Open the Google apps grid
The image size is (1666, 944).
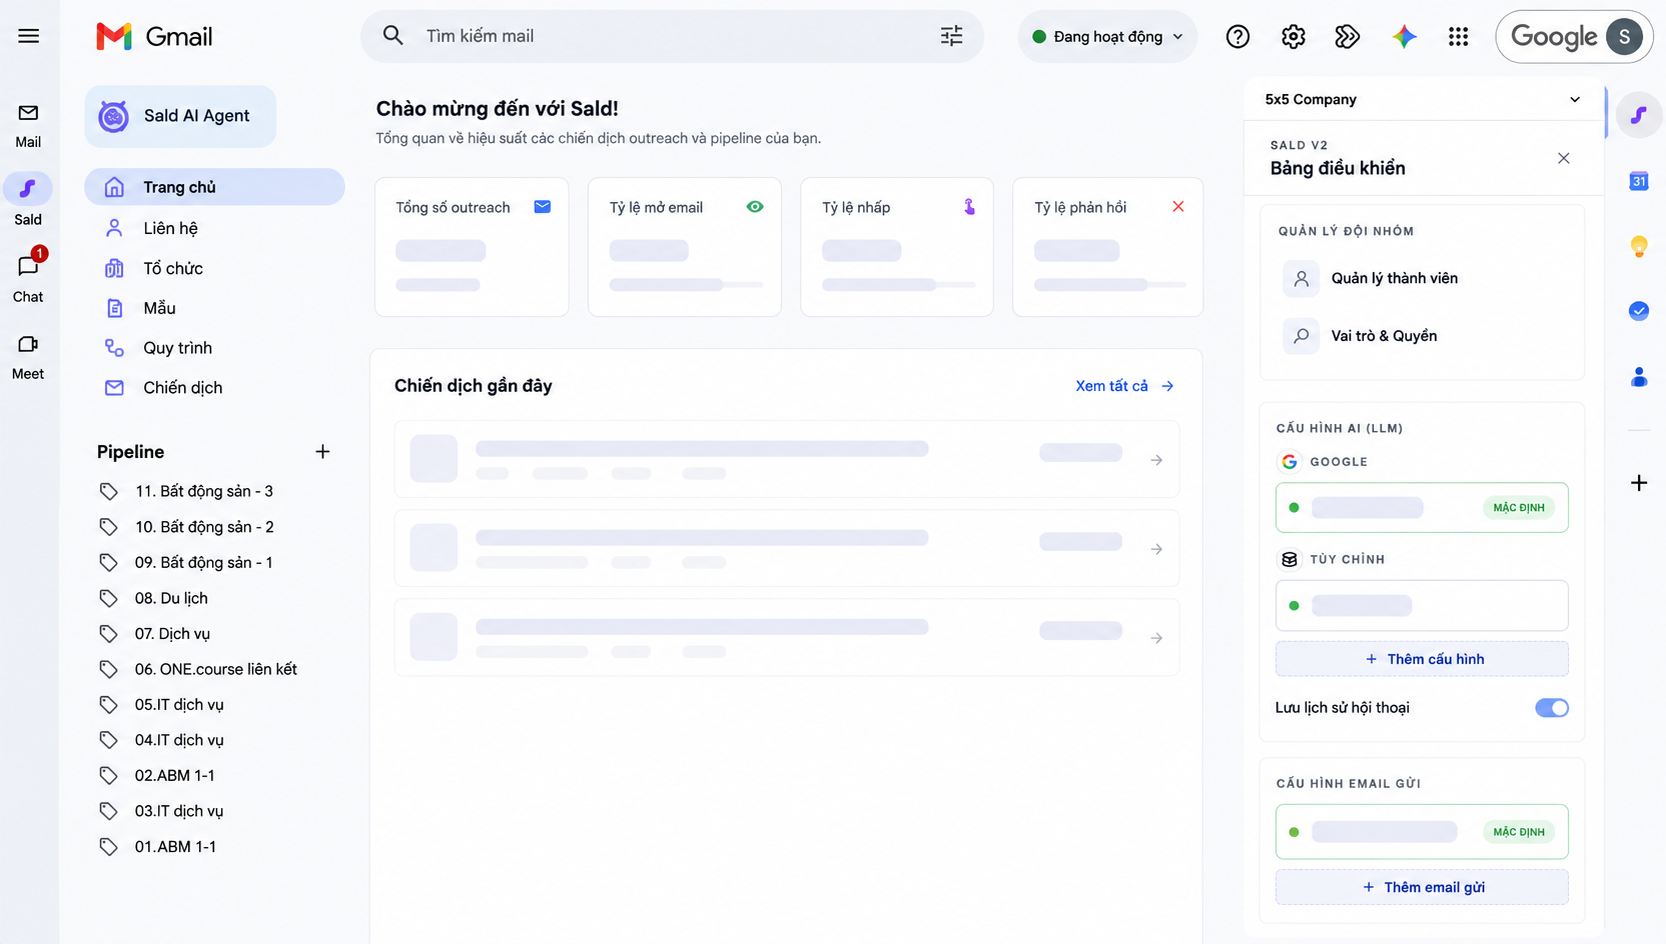(1458, 37)
